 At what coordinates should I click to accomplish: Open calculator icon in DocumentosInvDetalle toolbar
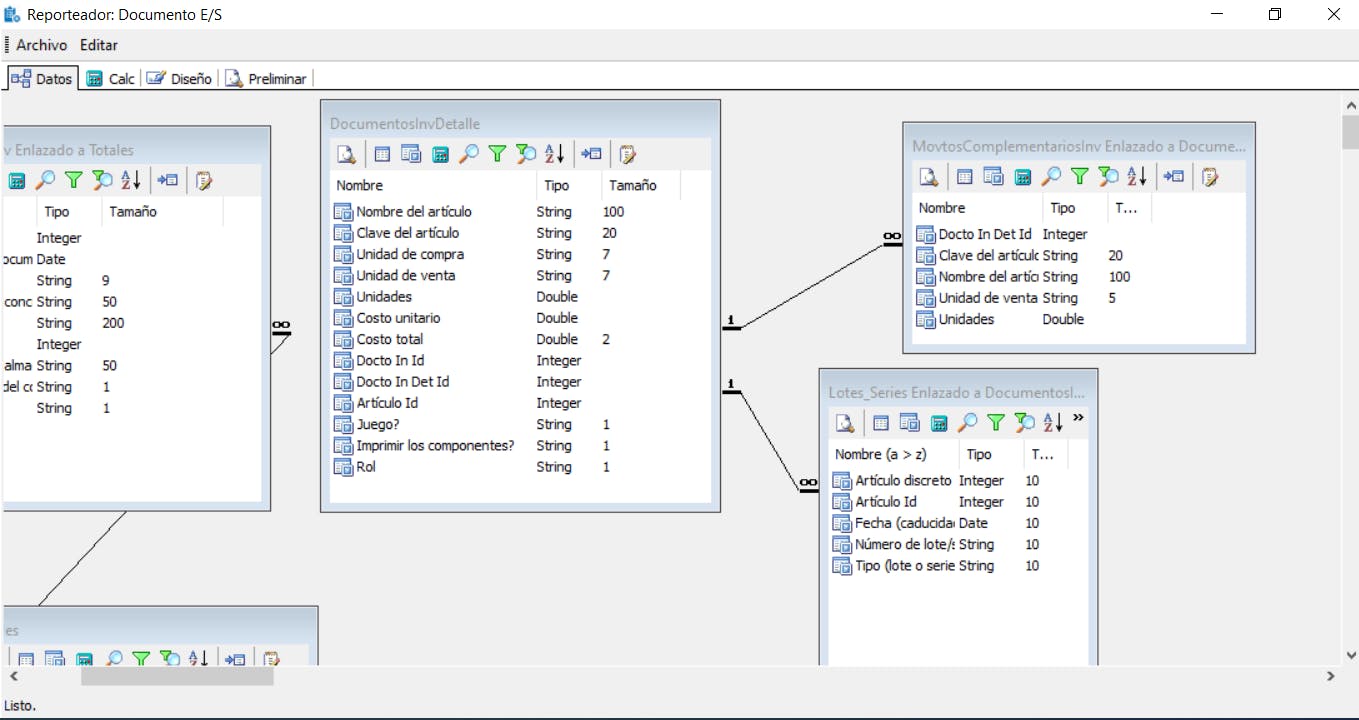(440, 154)
